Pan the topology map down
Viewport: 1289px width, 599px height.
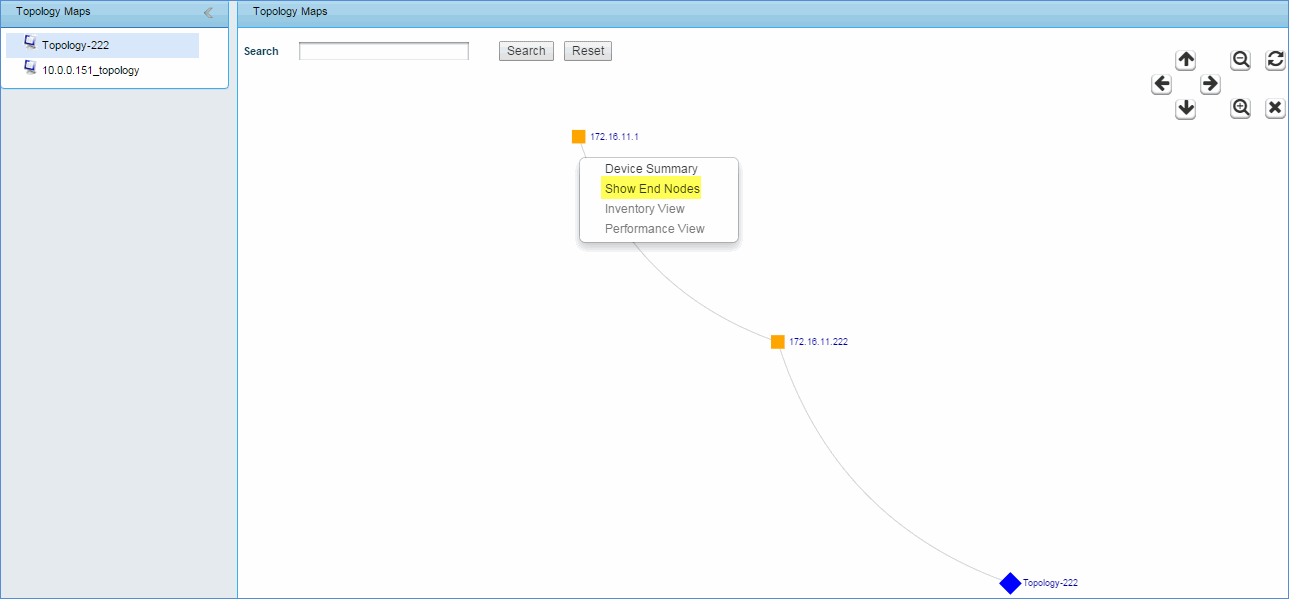click(x=1186, y=108)
